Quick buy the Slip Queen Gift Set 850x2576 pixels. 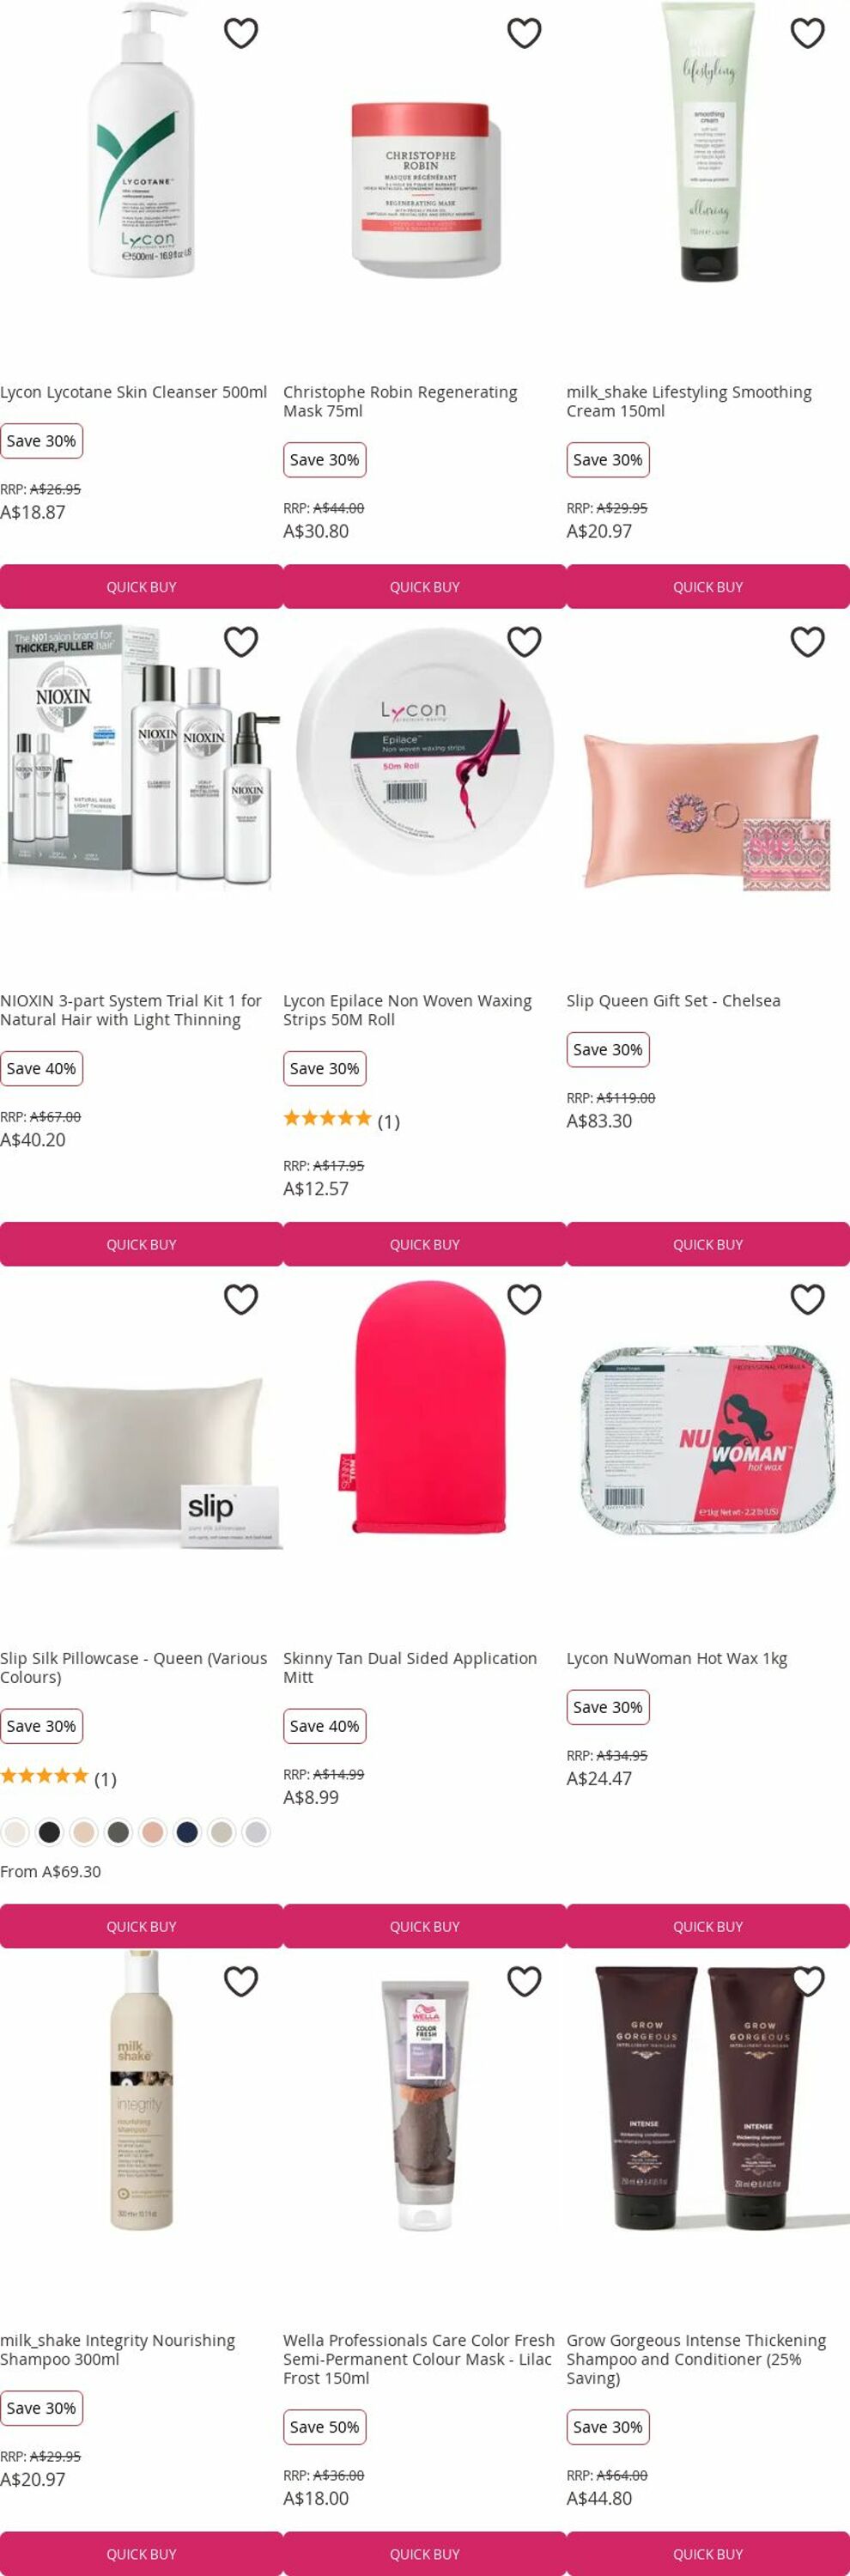pyautogui.click(x=708, y=1245)
